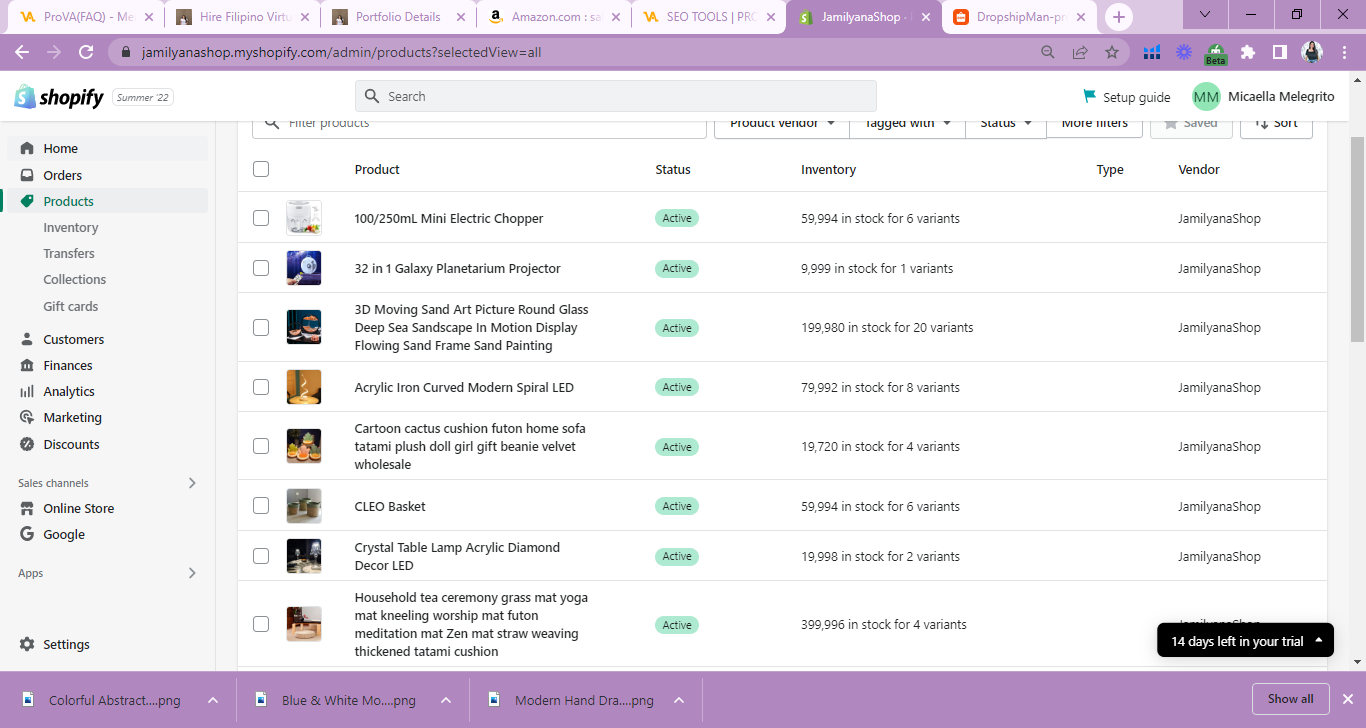Open the CLEO Basket product link
The image size is (1366, 728).
[390, 506]
